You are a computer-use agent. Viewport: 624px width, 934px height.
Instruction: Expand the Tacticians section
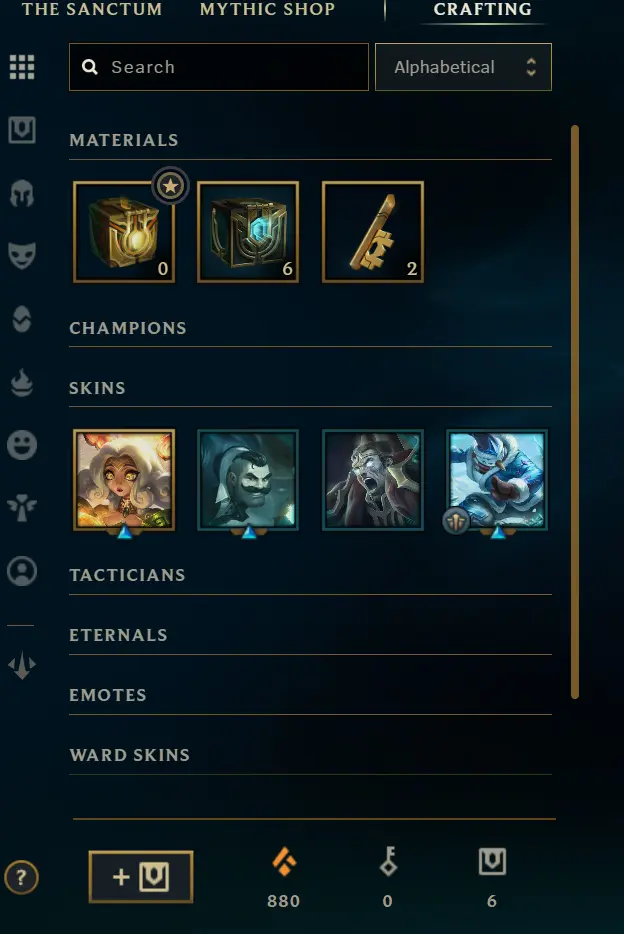(127, 575)
